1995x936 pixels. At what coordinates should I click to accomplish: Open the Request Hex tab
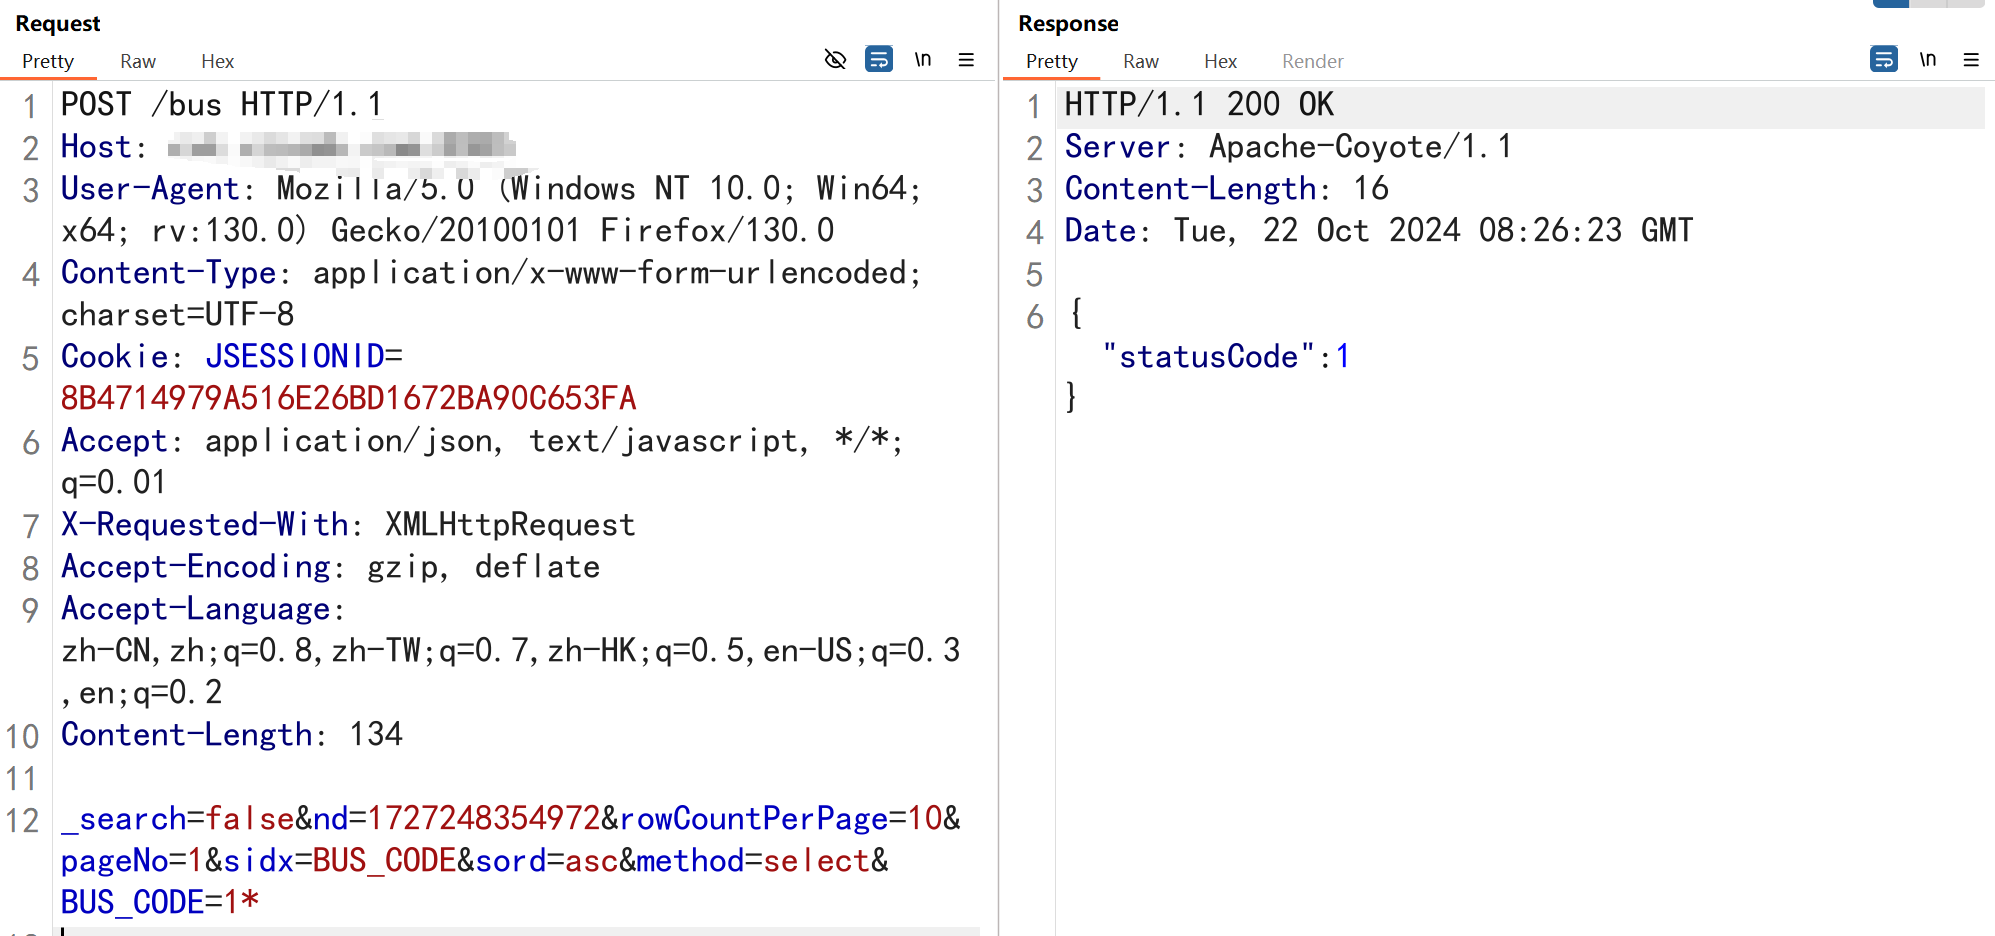point(217,61)
